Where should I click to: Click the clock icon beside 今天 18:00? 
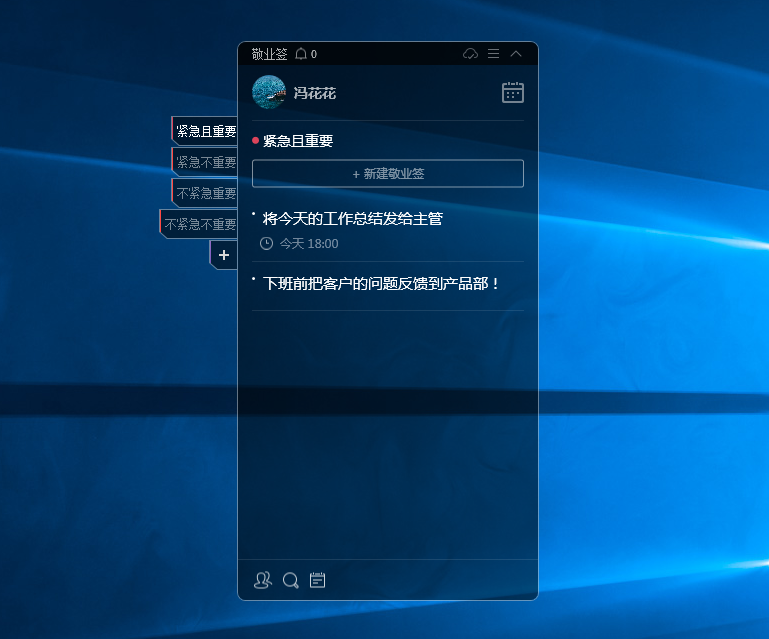click(x=266, y=244)
